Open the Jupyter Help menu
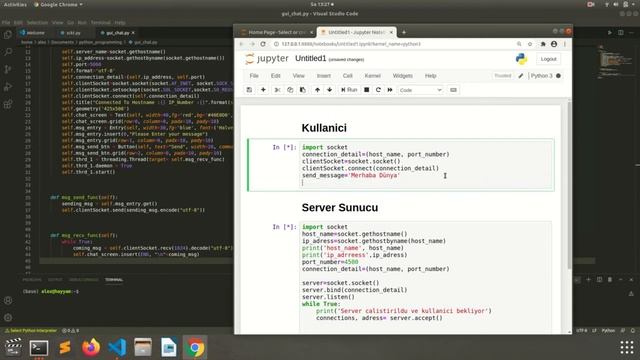Image resolution: width=640 pixels, height=360 pixels. point(430,76)
